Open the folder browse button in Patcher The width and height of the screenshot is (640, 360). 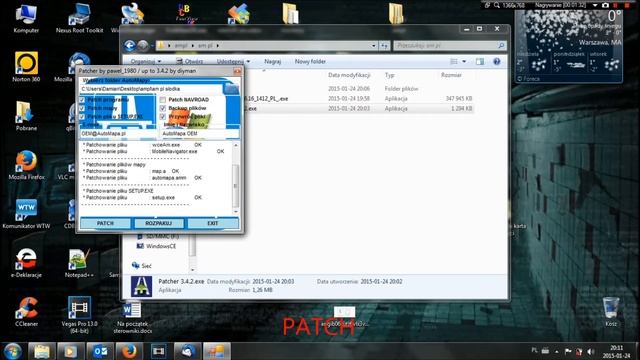(x=231, y=89)
